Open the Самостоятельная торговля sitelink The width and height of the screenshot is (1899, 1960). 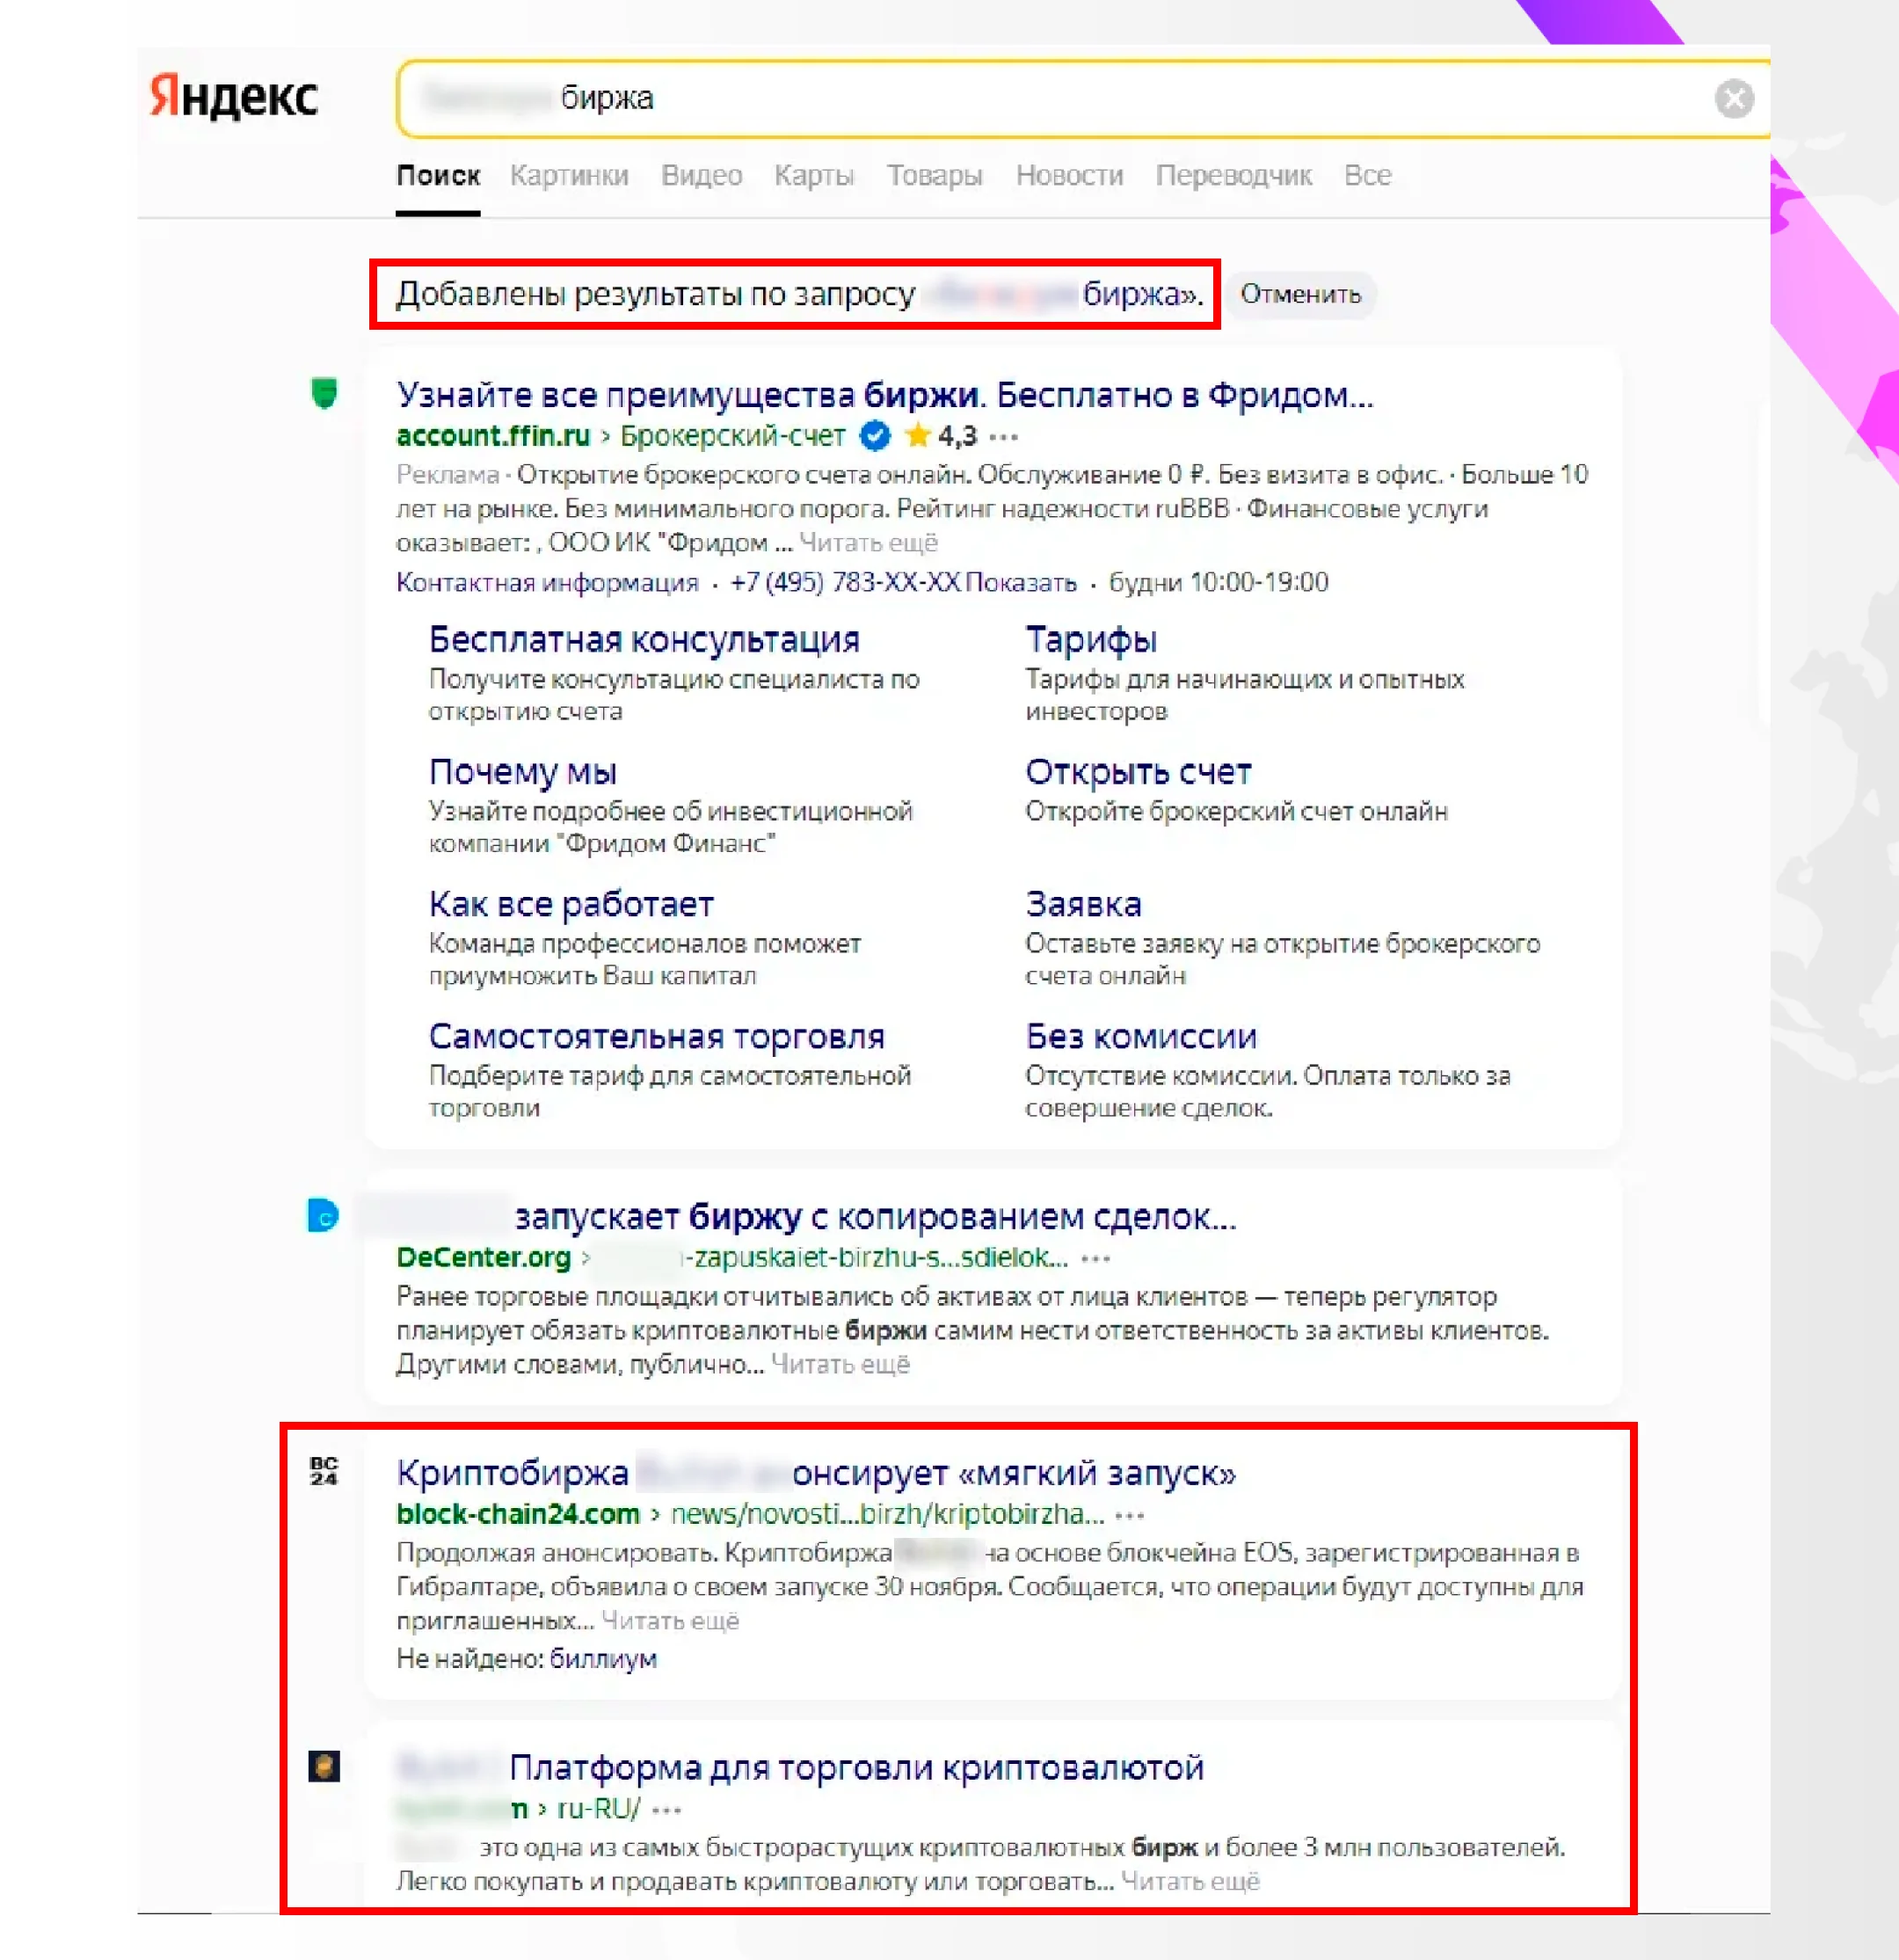point(656,1037)
